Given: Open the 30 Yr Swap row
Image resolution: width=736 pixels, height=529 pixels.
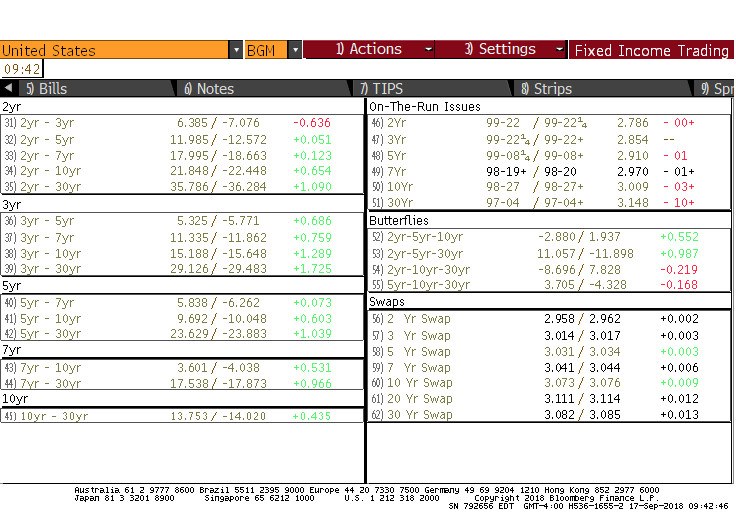Looking at the screenshot, I should 549,414.
